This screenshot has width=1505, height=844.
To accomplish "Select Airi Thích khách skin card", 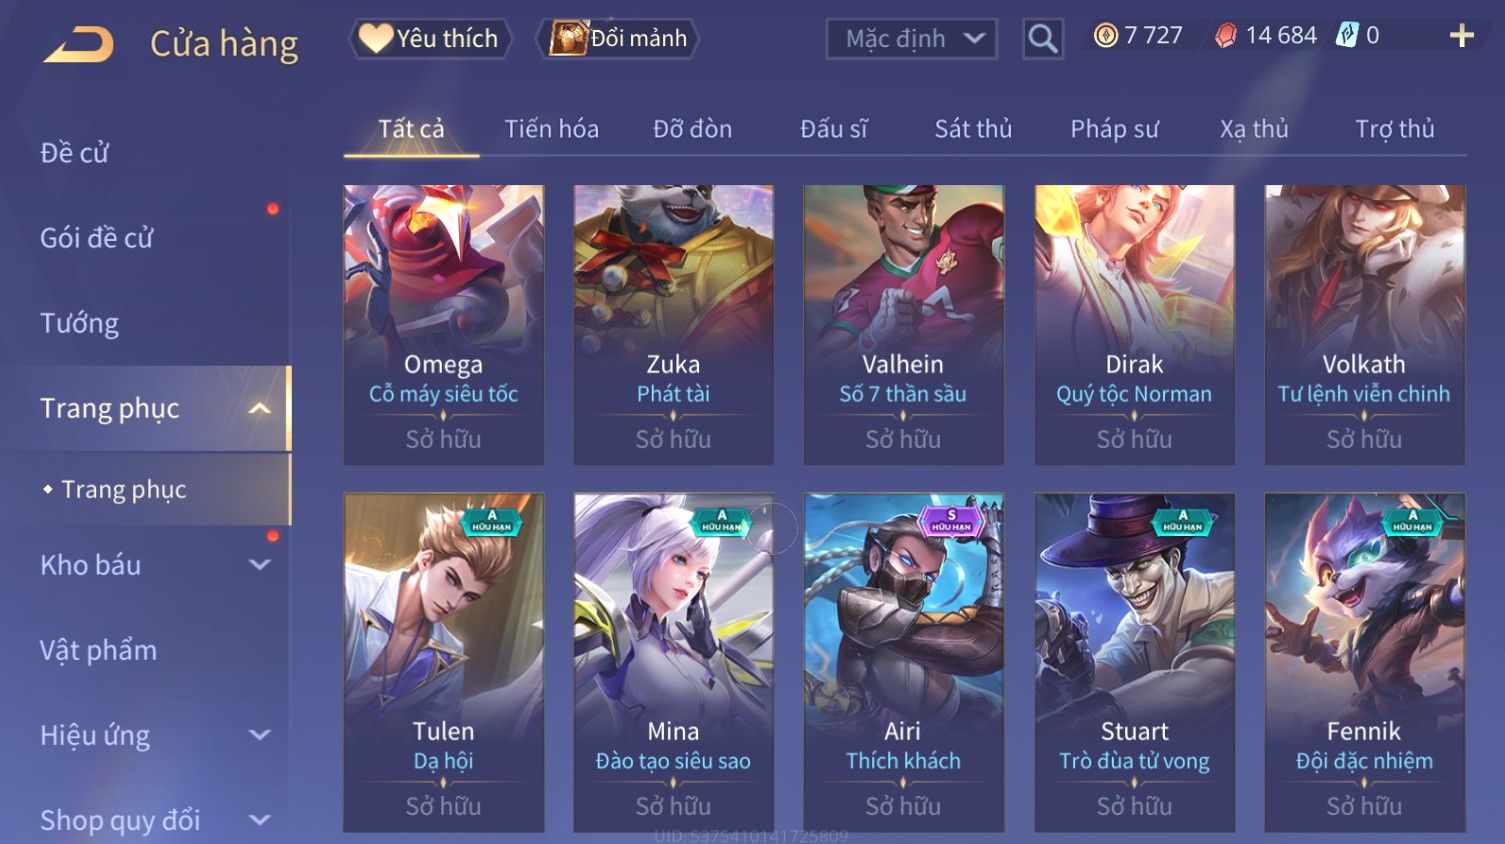I will [x=903, y=662].
